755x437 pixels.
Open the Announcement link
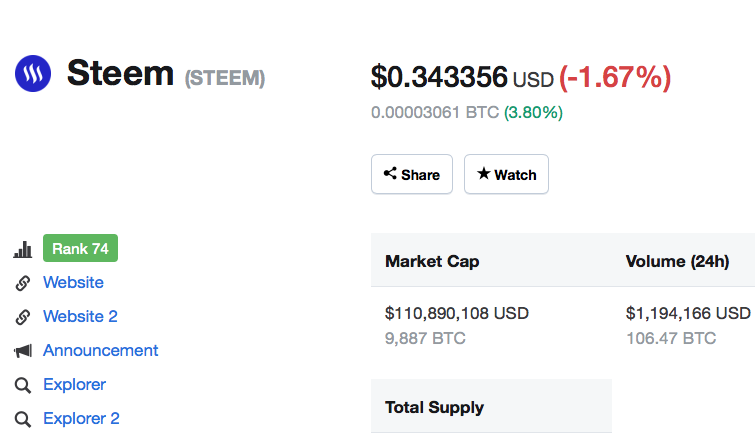tap(101, 350)
